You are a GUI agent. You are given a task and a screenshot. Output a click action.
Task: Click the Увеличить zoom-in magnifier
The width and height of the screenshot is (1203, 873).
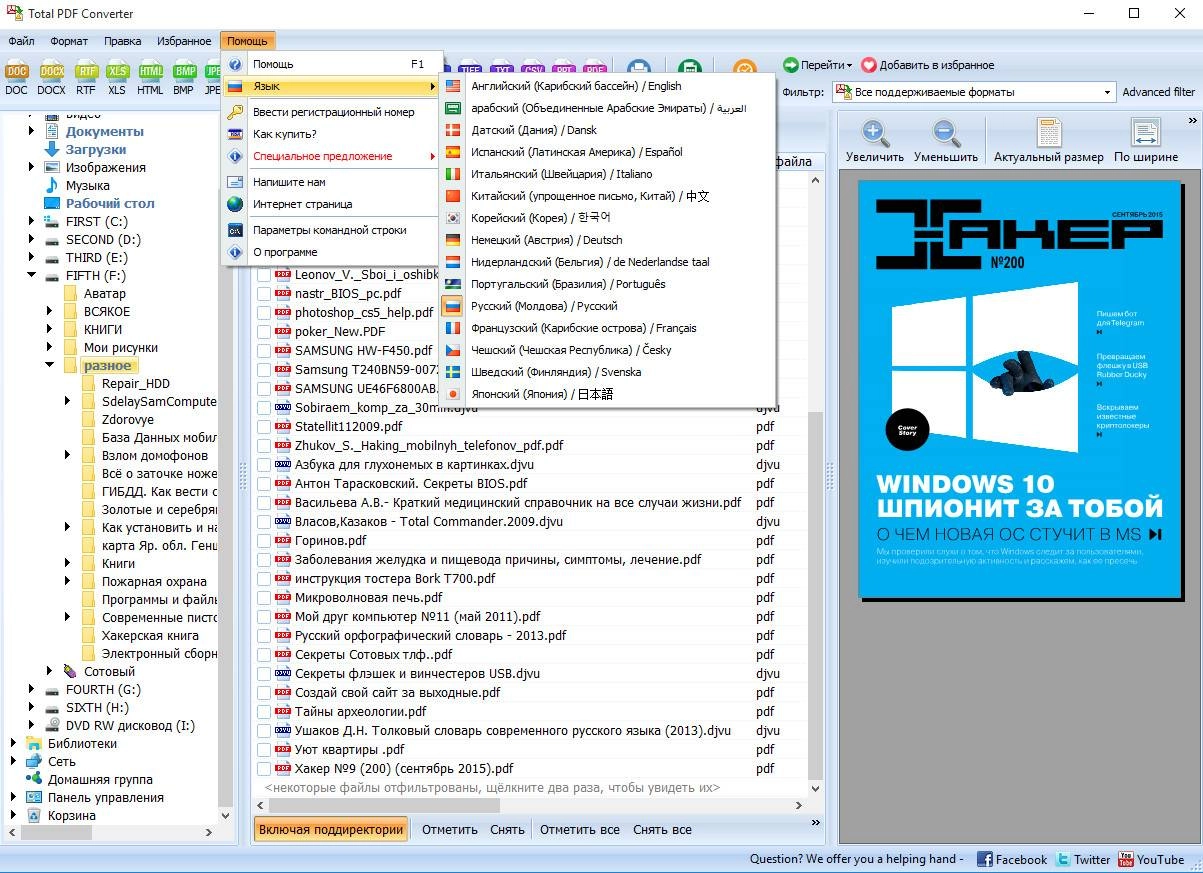click(x=874, y=141)
